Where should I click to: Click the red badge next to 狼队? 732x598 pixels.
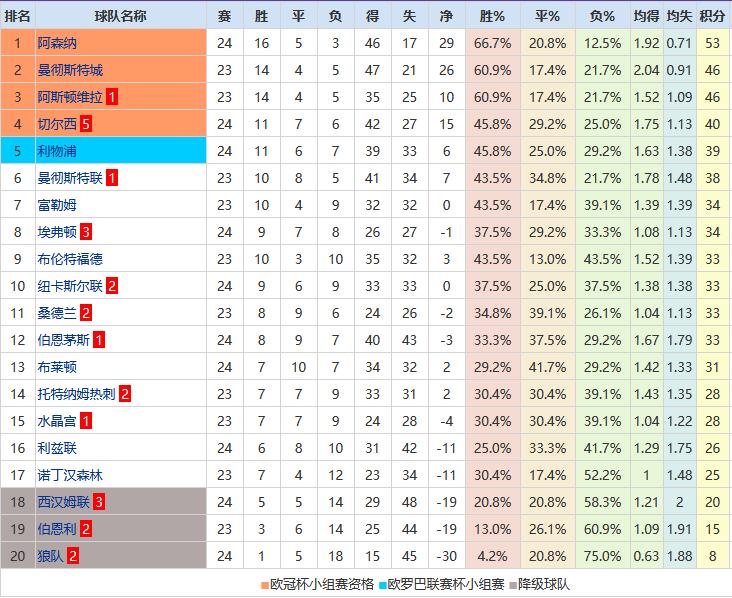click(x=73, y=556)
